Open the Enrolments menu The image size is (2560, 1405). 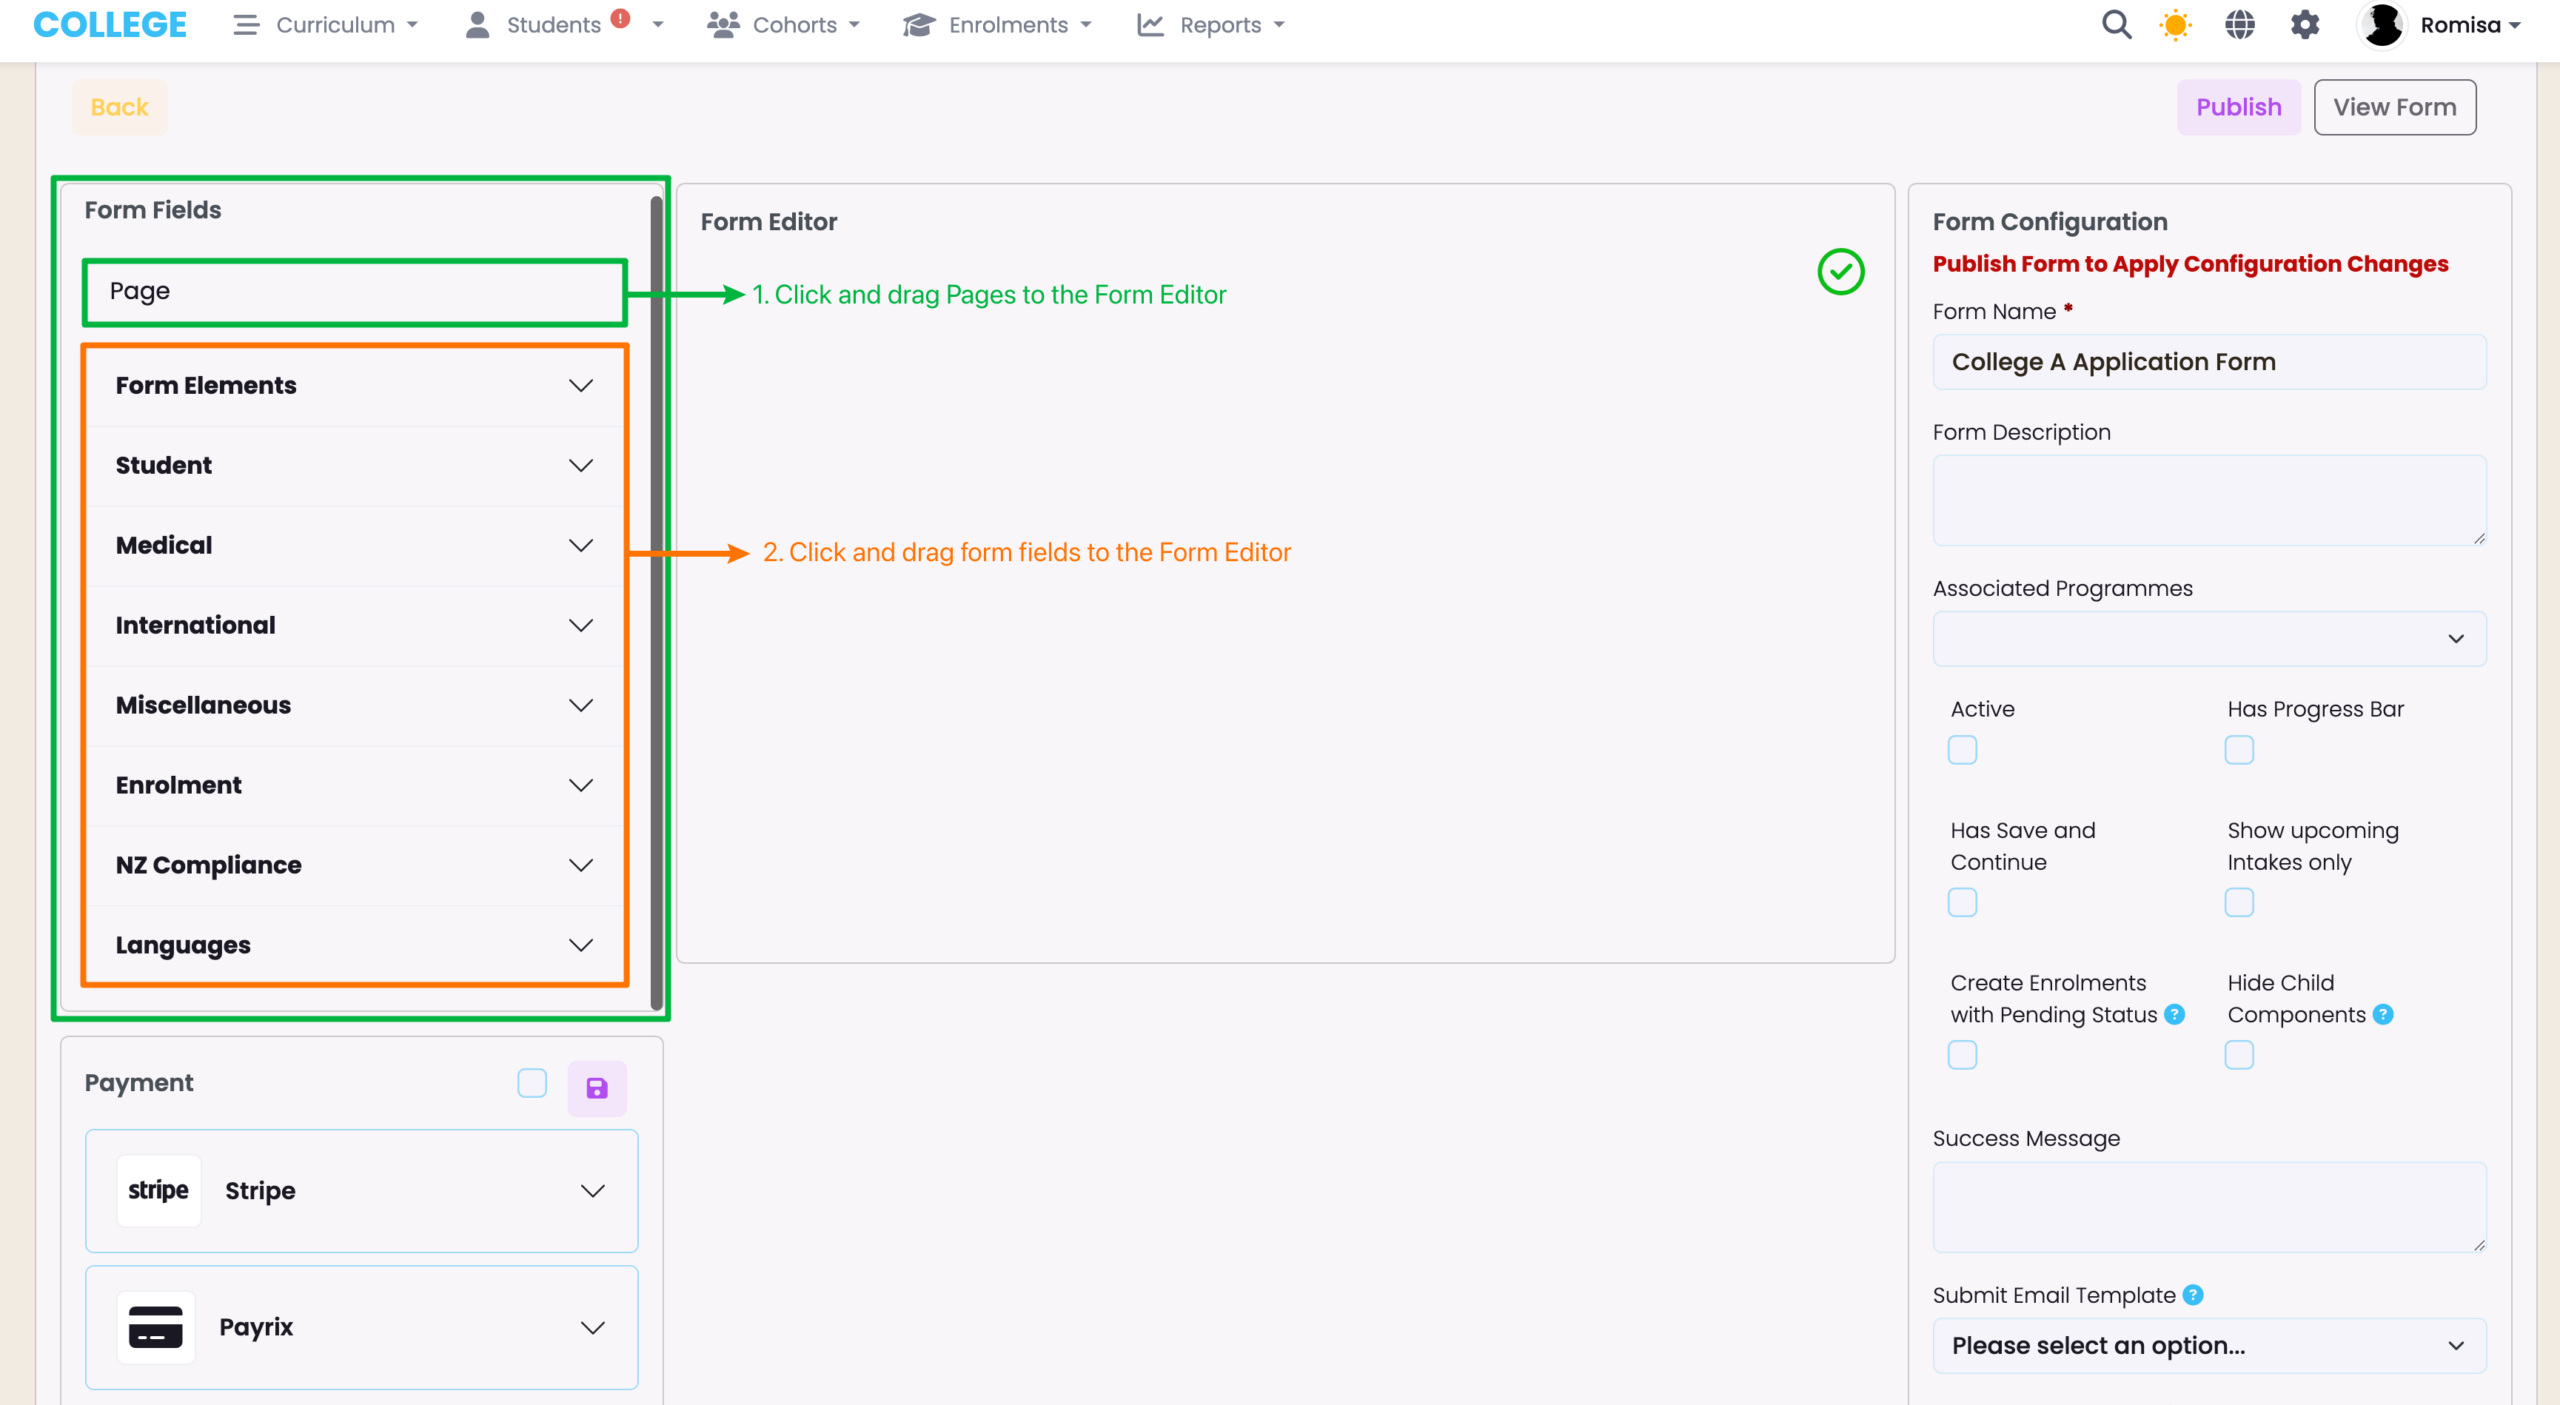997,25
